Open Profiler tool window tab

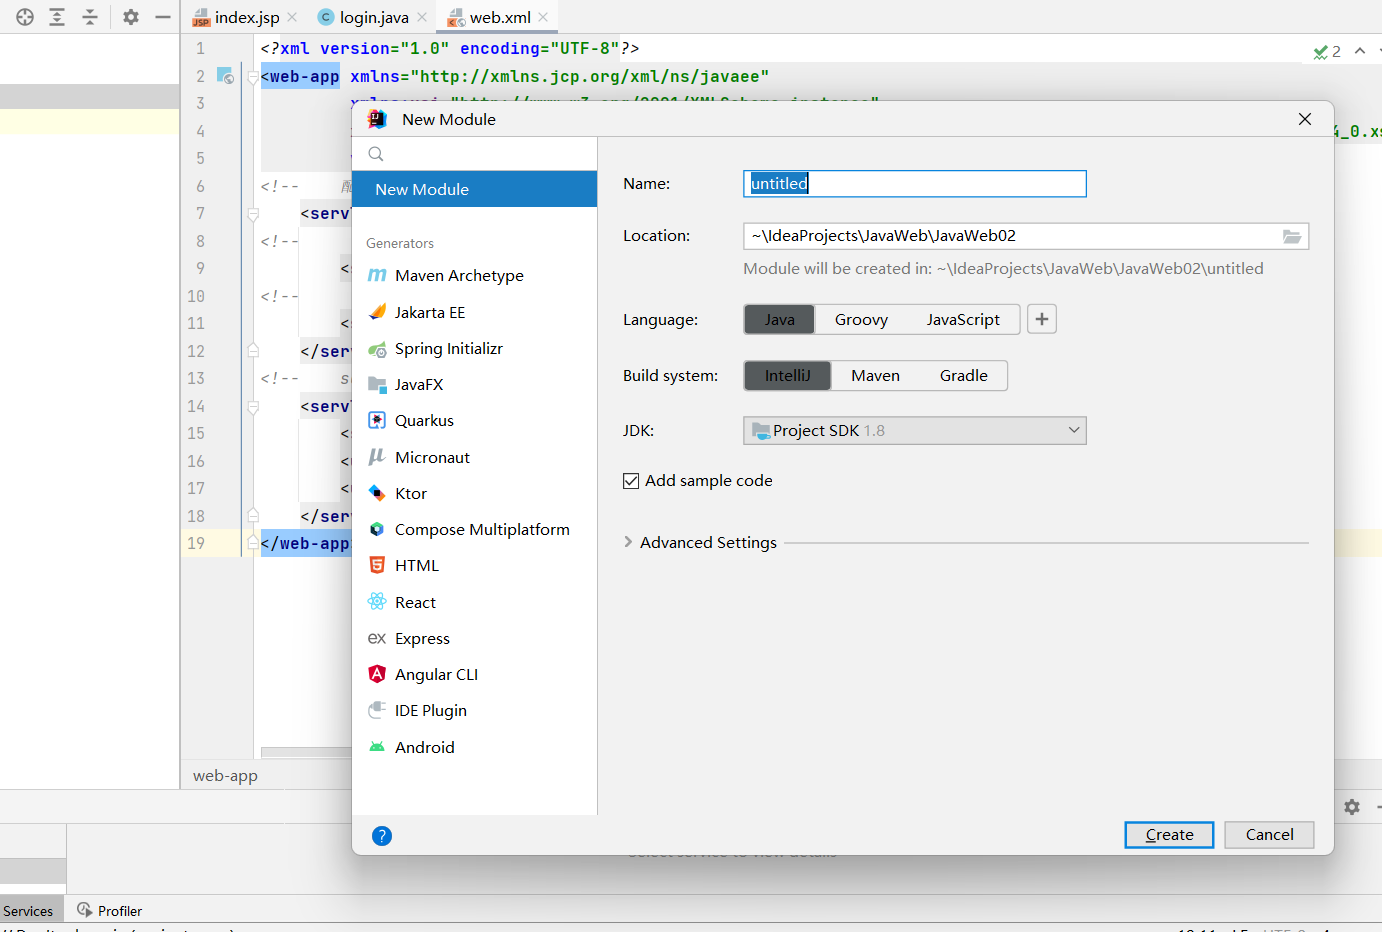coord(110,911)
